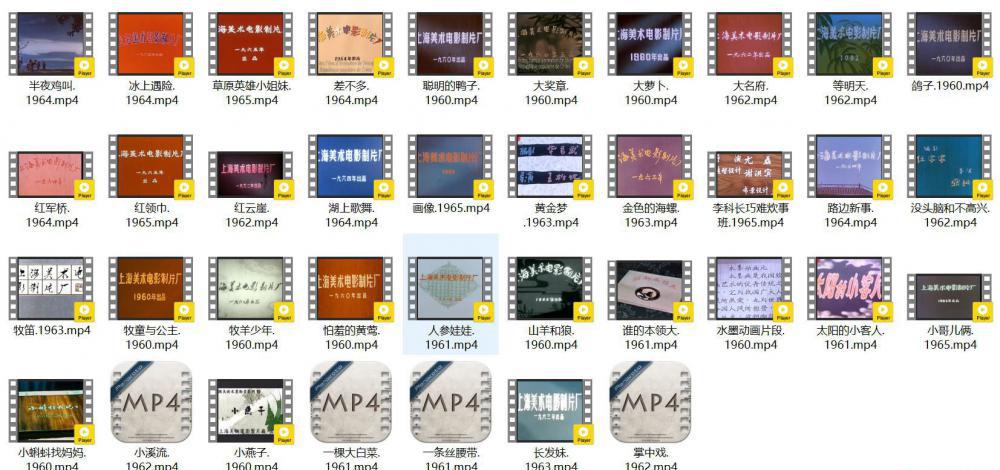The width and height of the screenshot is (1000, 470).
Task: Select the 路边新事.1964.mp4 video thumbnail
Action: point(850,166)
